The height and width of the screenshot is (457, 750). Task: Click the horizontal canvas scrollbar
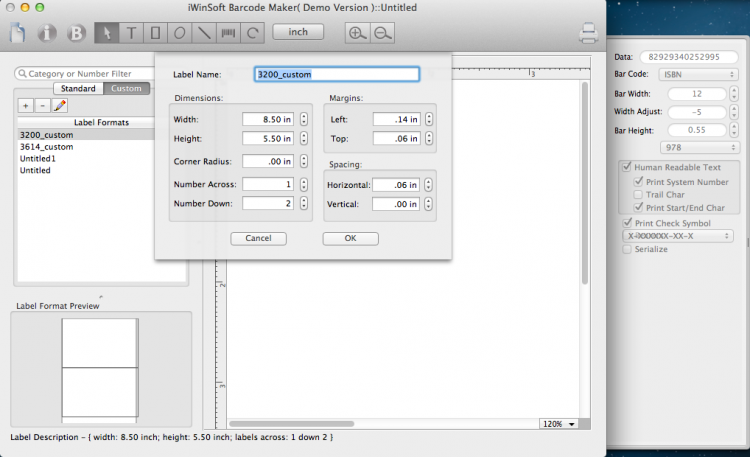(x=292, y=424)
